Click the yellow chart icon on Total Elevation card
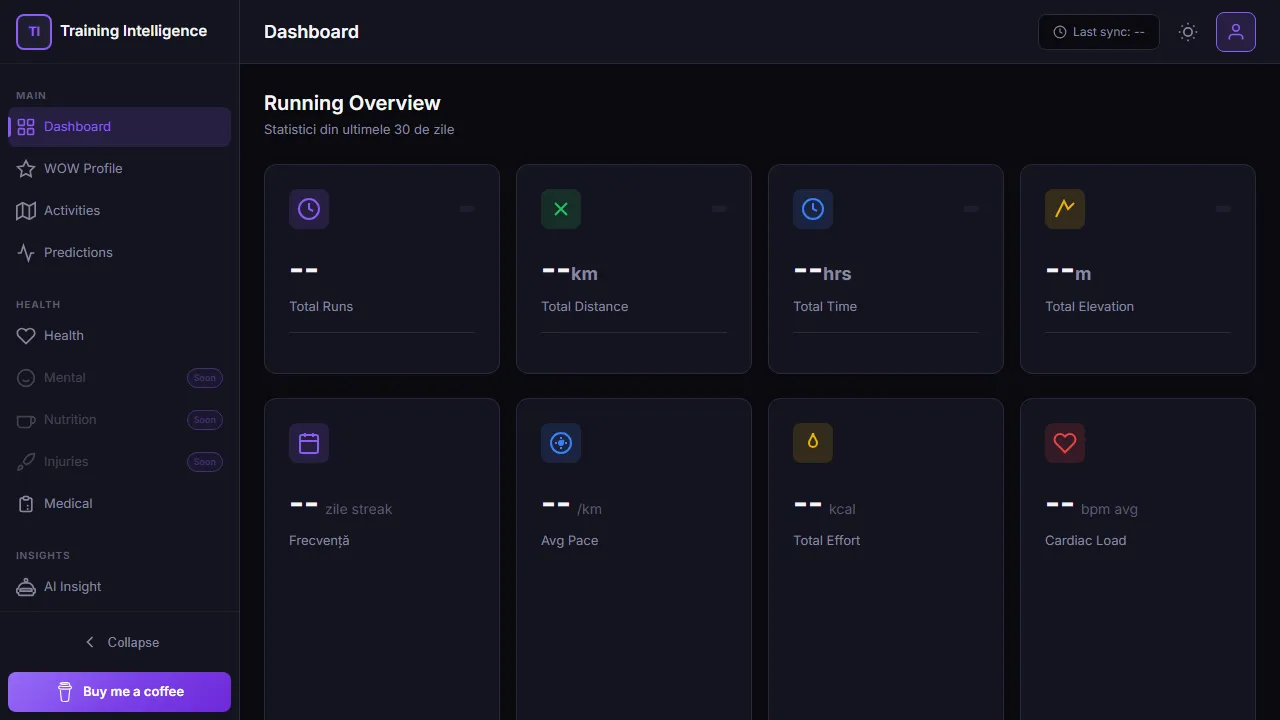 pyautogui.click(x=1065, y=209)
